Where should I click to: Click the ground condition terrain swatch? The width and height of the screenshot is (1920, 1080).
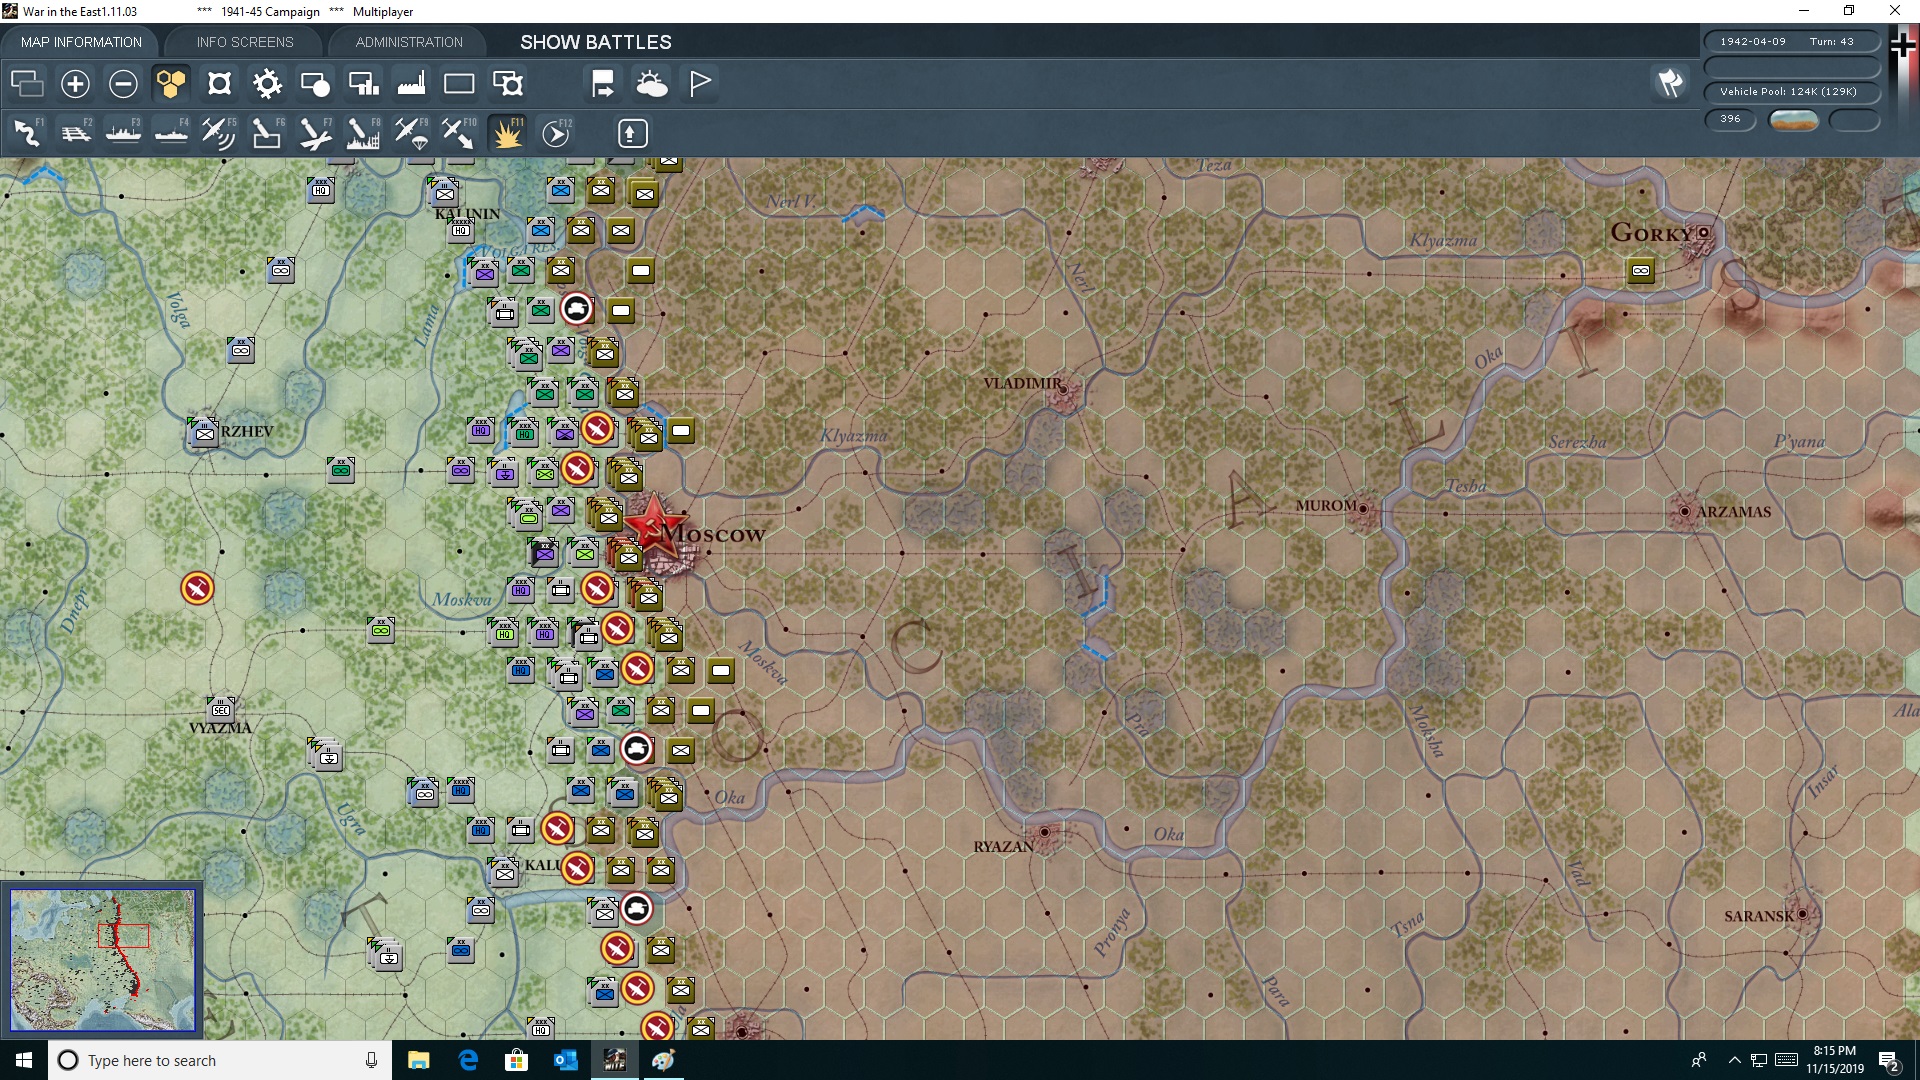point(1793,120)
